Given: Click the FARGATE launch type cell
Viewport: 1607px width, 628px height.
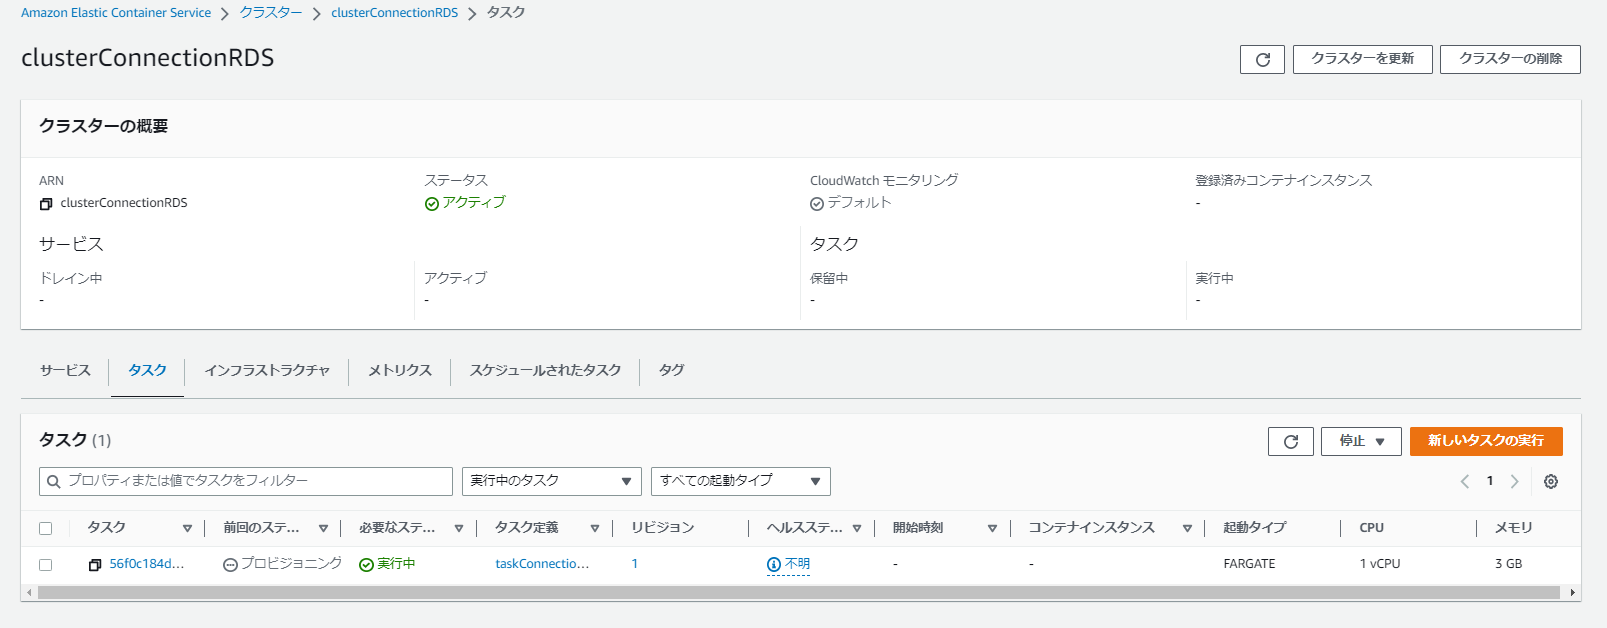Looking at the screenshot, I should pyautogui.click(x=1249, y=564).
